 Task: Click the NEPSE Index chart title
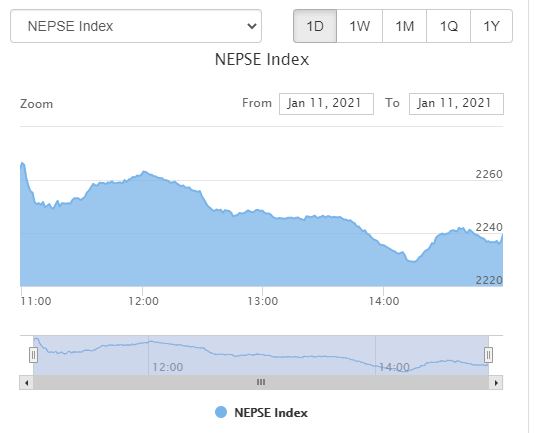[x=262, y=59]
